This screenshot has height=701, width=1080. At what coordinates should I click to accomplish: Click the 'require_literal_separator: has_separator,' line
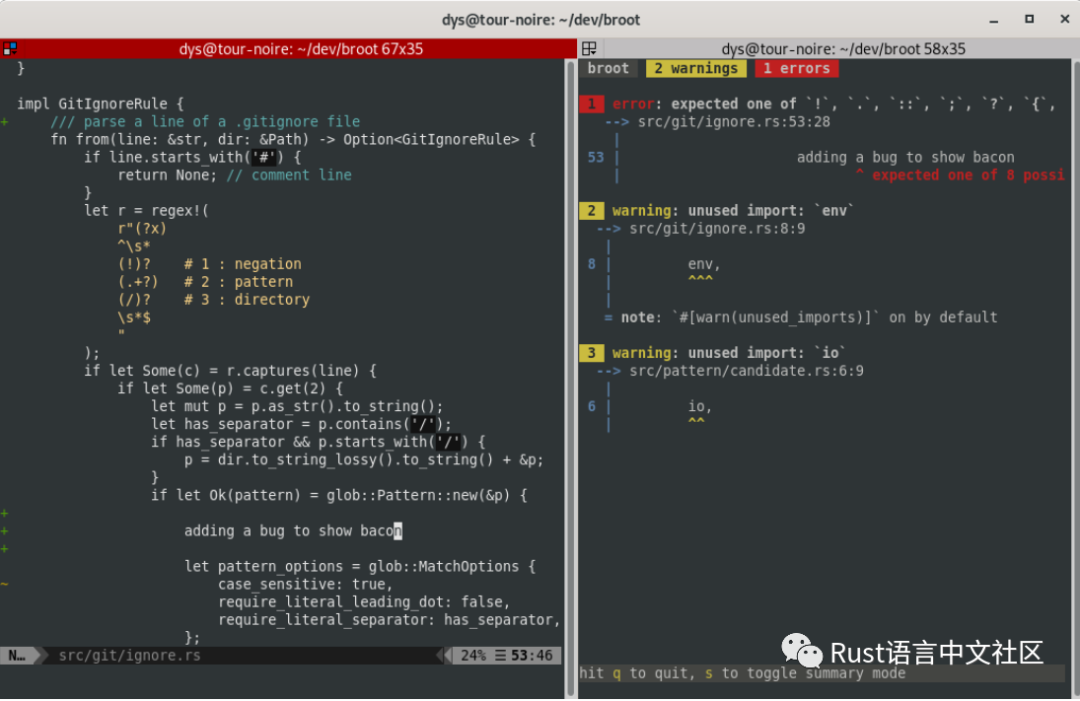tap(389, 620)
